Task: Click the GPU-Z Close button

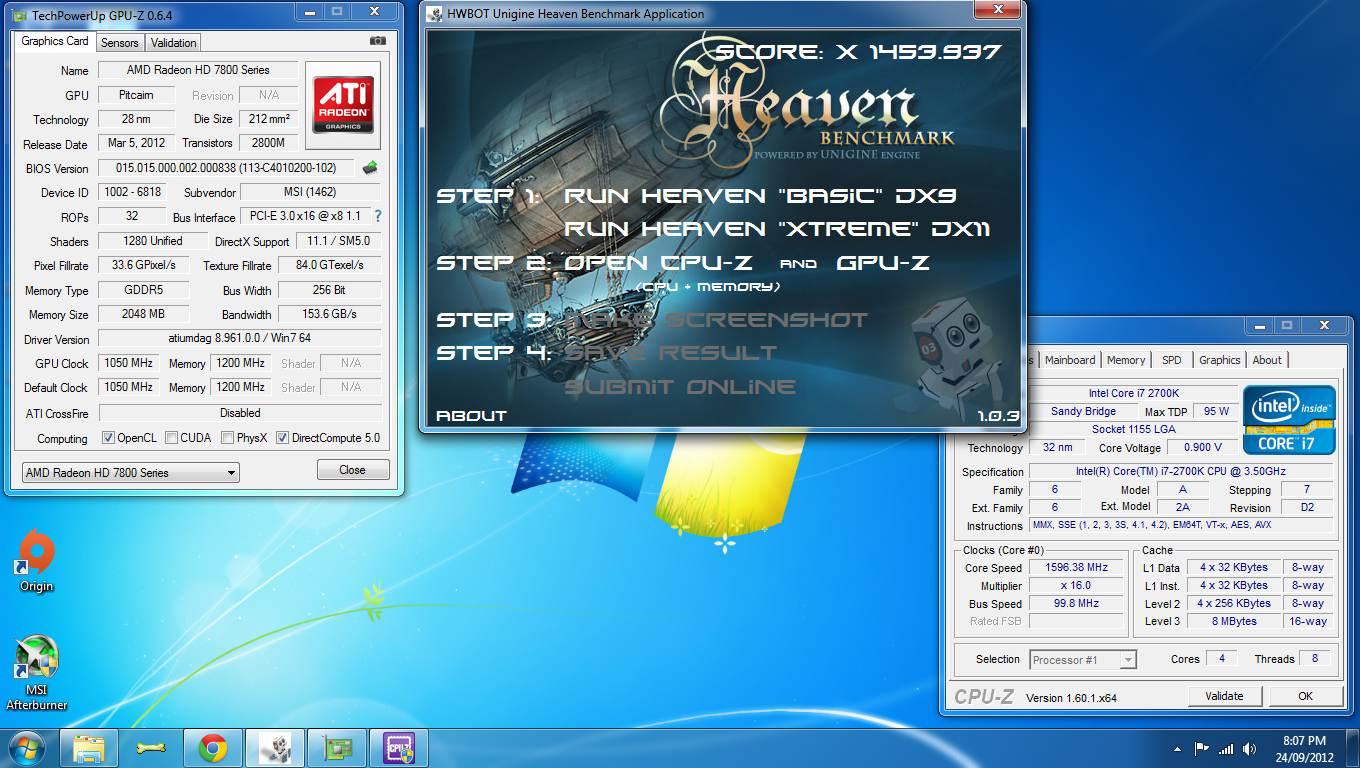Action: [352, 470]
